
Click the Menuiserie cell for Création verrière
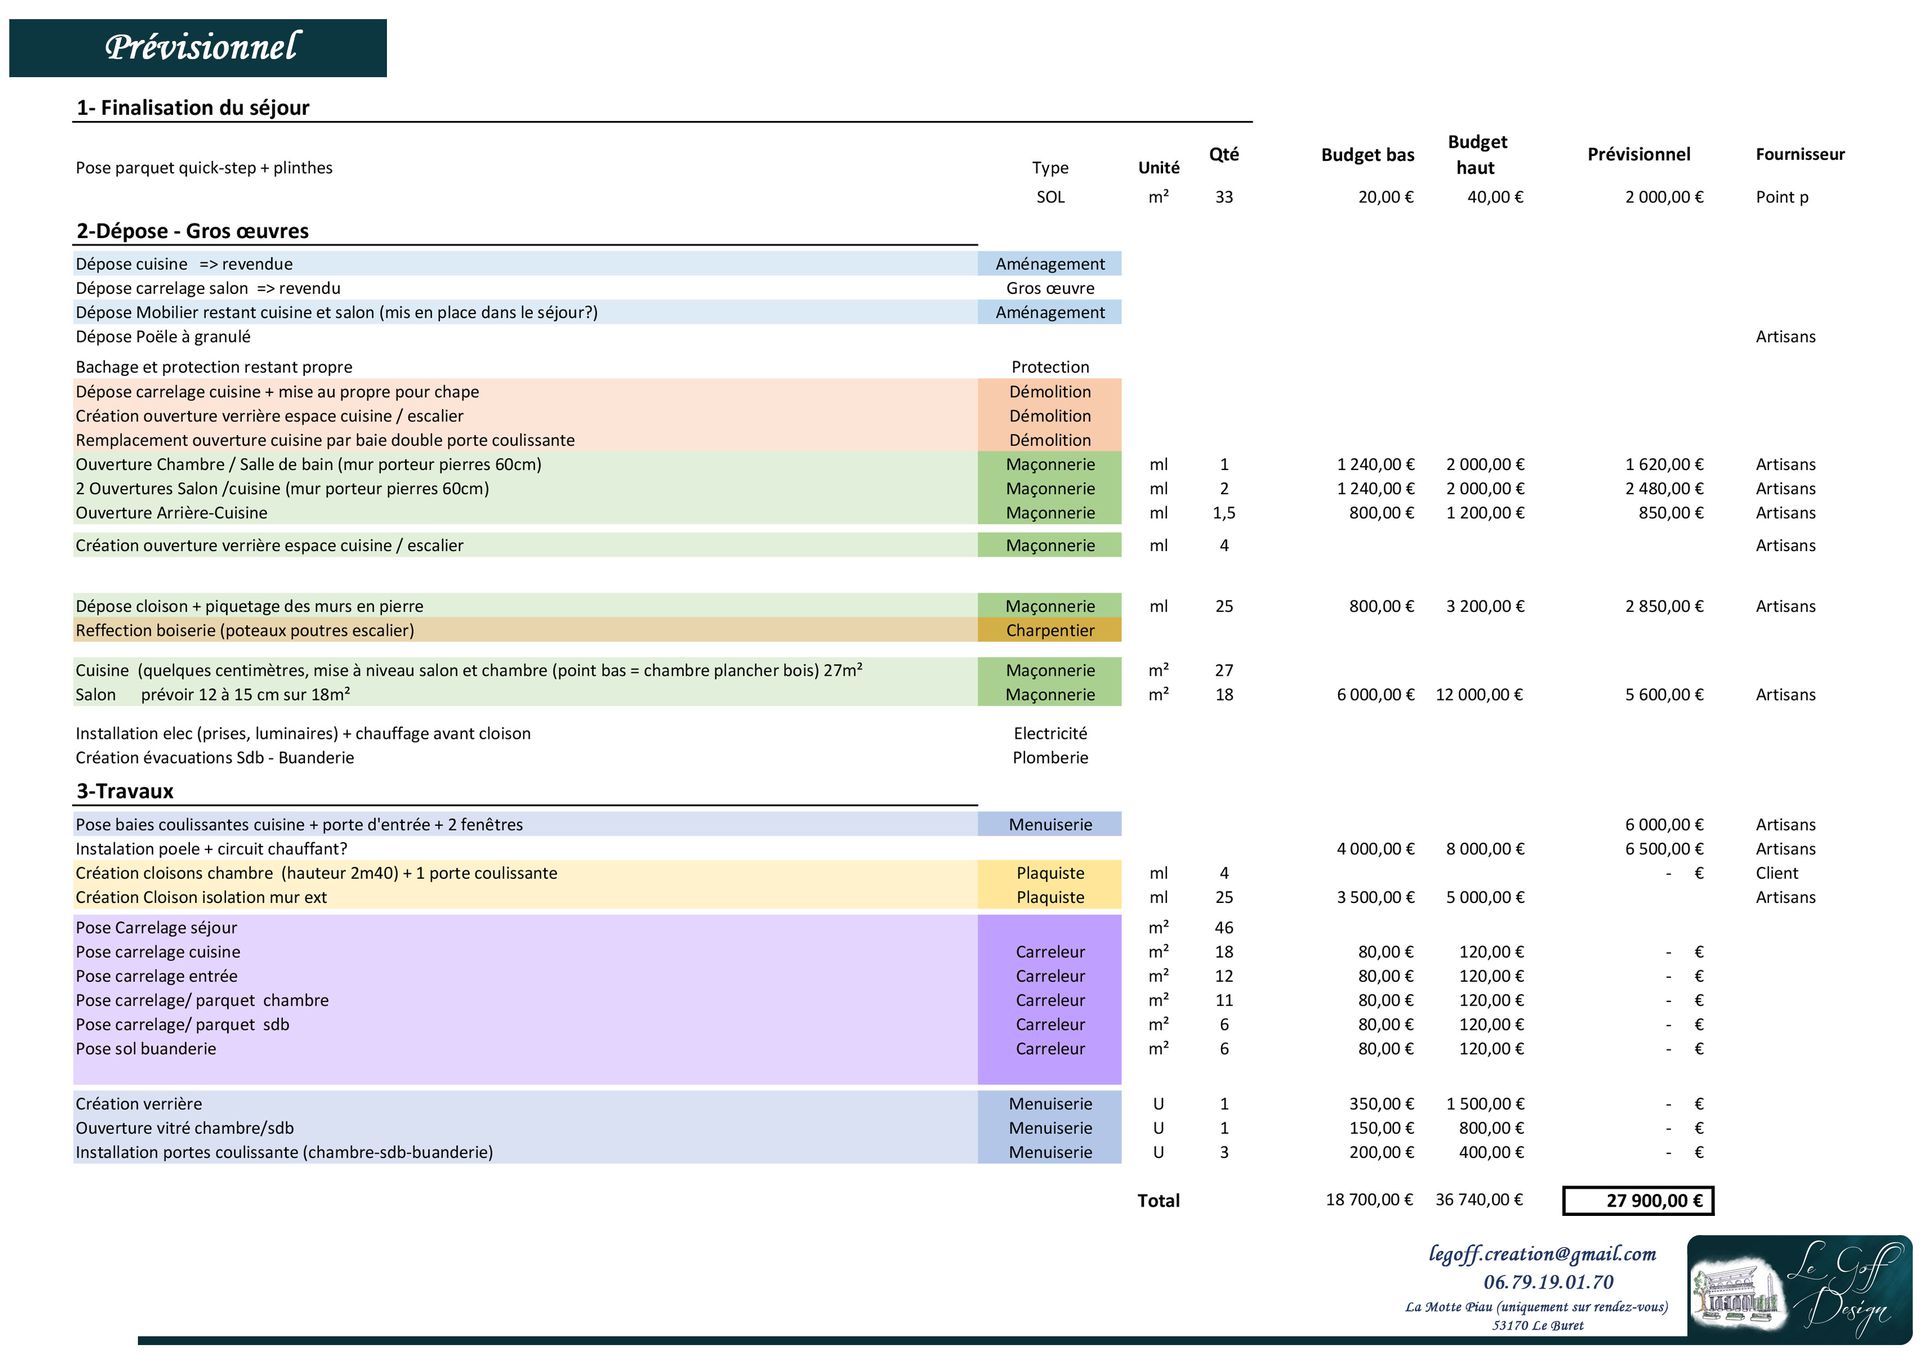coord(1049,1104)
